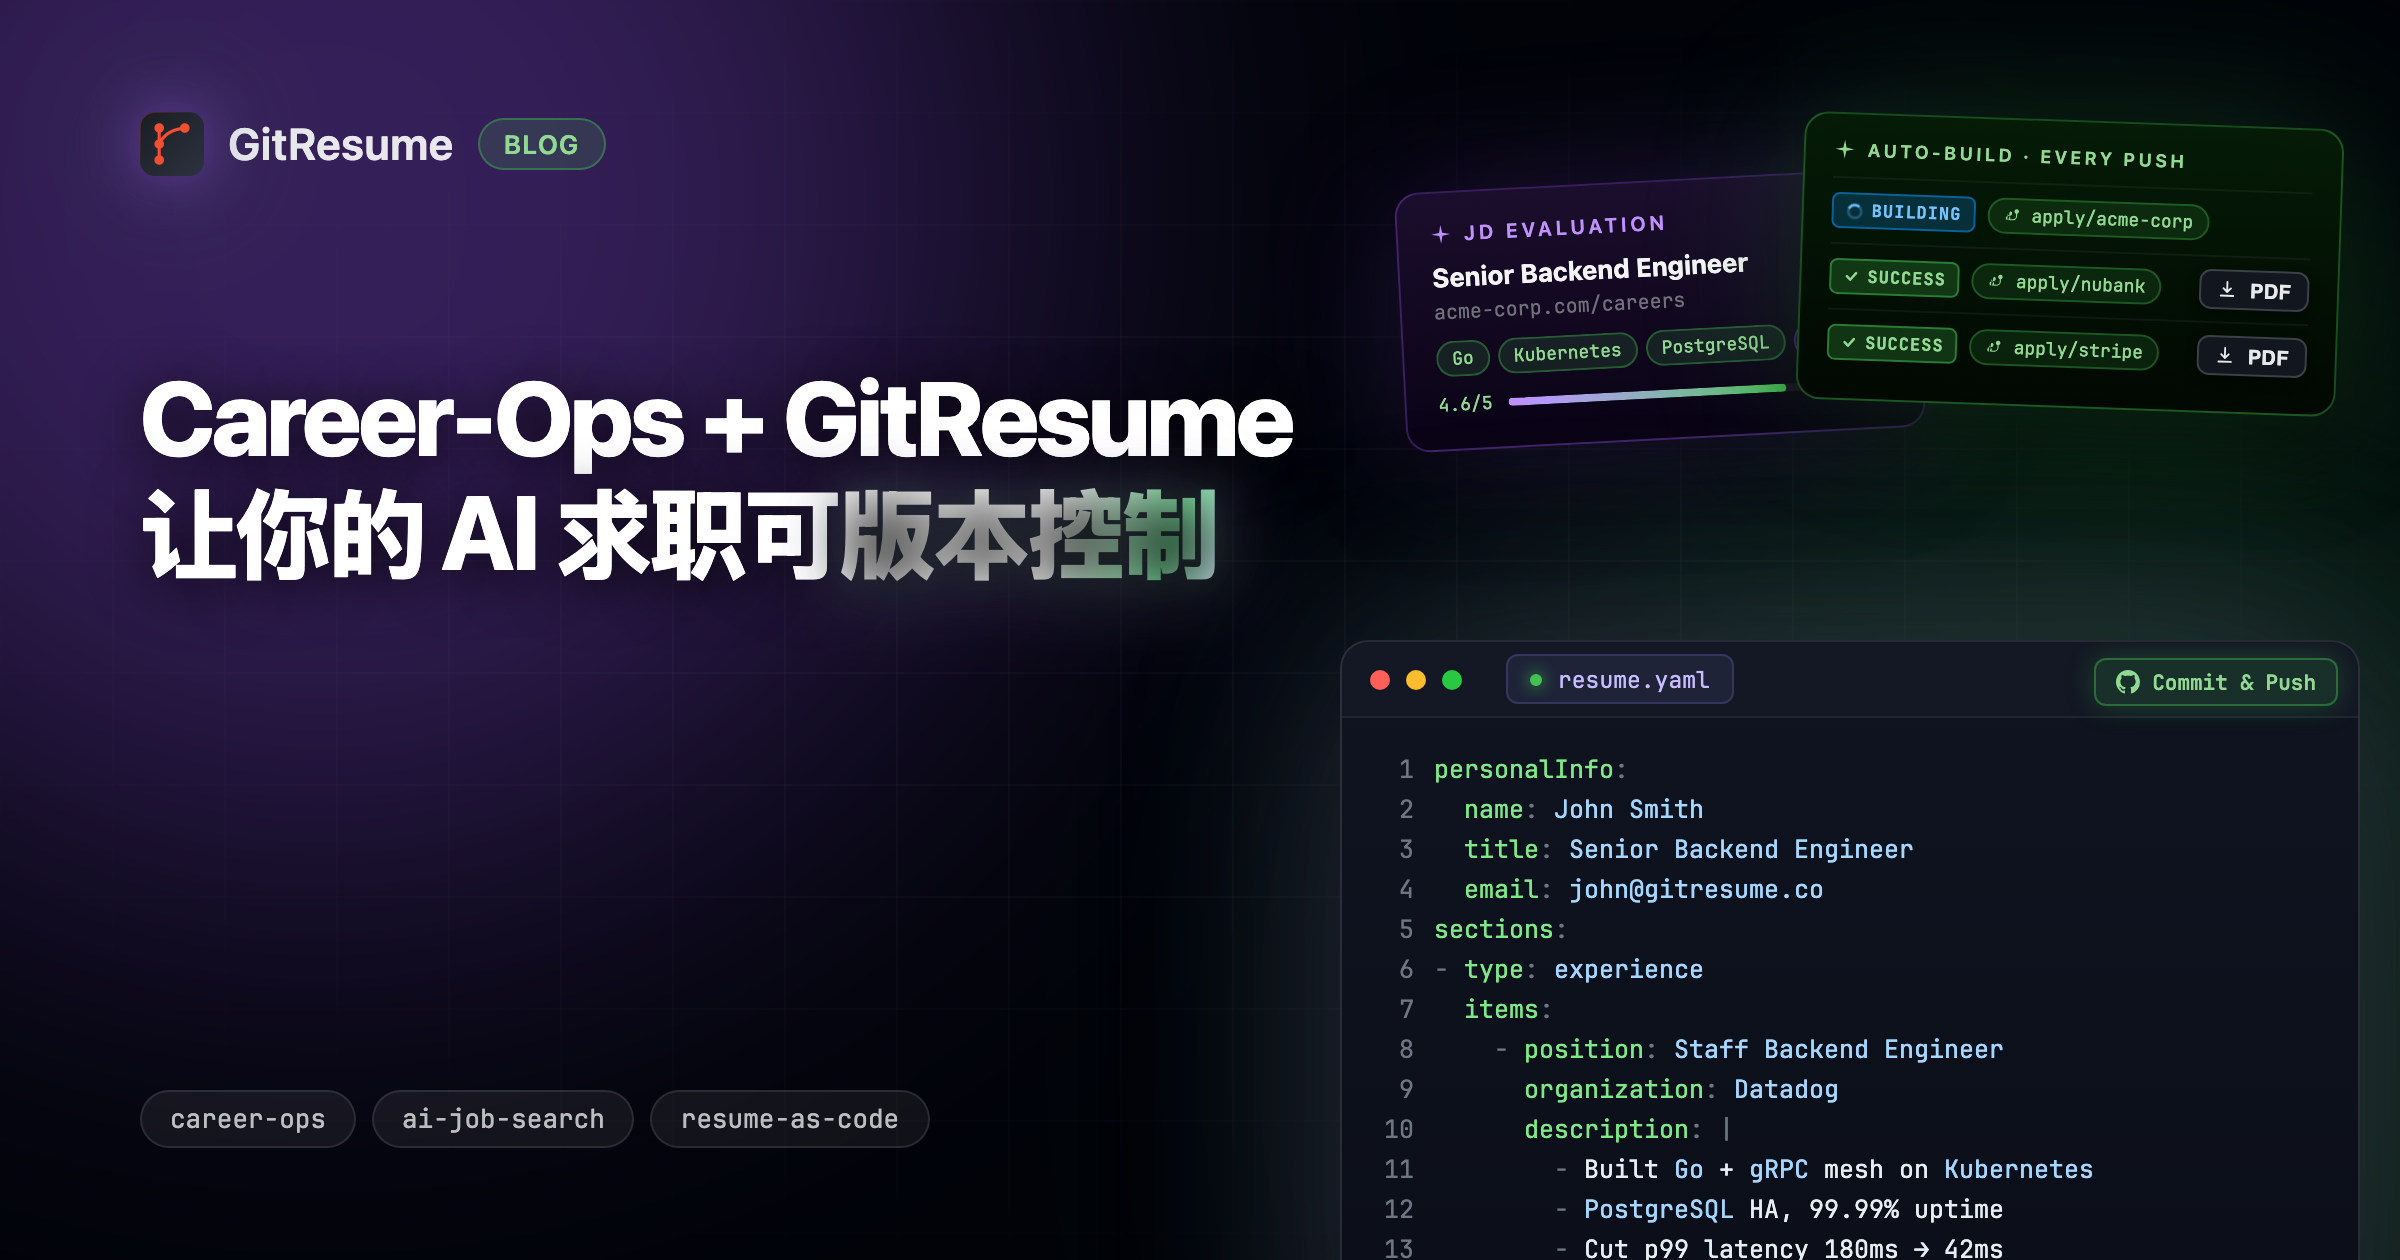Screen dimensions: 2400x1260
Task: Download PDF for apply/nubank
Action: click(2254, 291)
